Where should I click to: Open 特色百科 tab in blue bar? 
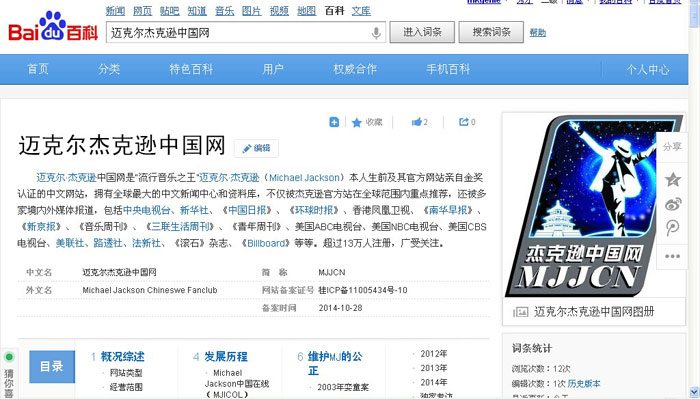[191, 69]
